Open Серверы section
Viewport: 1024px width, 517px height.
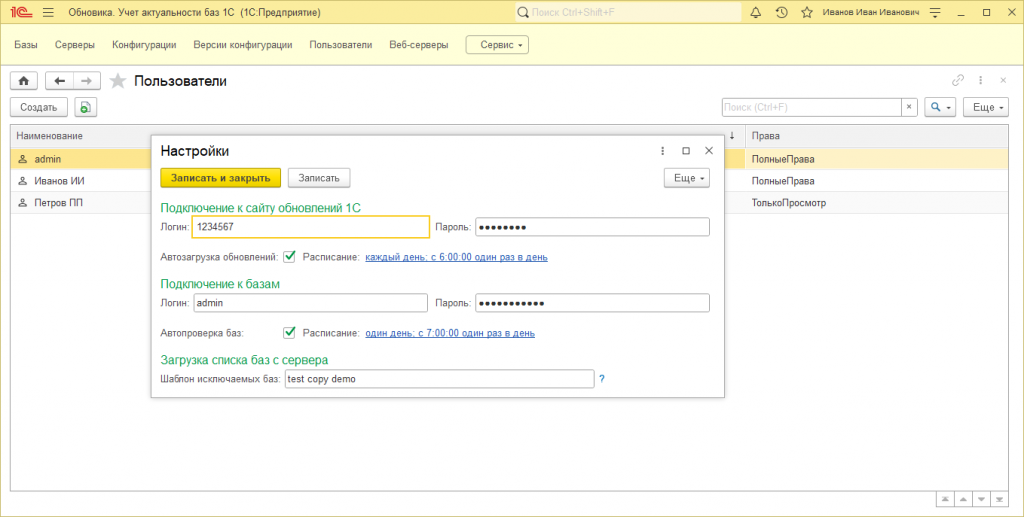click(x=74, y=45)
